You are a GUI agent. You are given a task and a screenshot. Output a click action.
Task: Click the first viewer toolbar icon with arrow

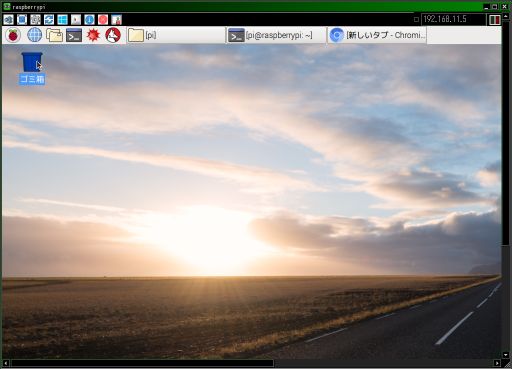coord(9,20)
